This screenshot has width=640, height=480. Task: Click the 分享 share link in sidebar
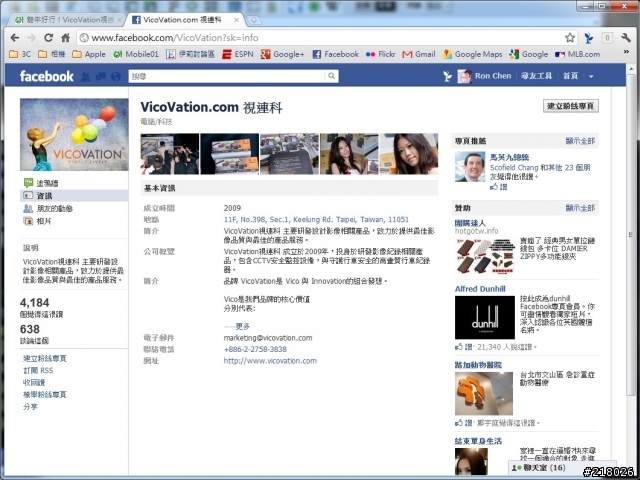click(30, 407)
